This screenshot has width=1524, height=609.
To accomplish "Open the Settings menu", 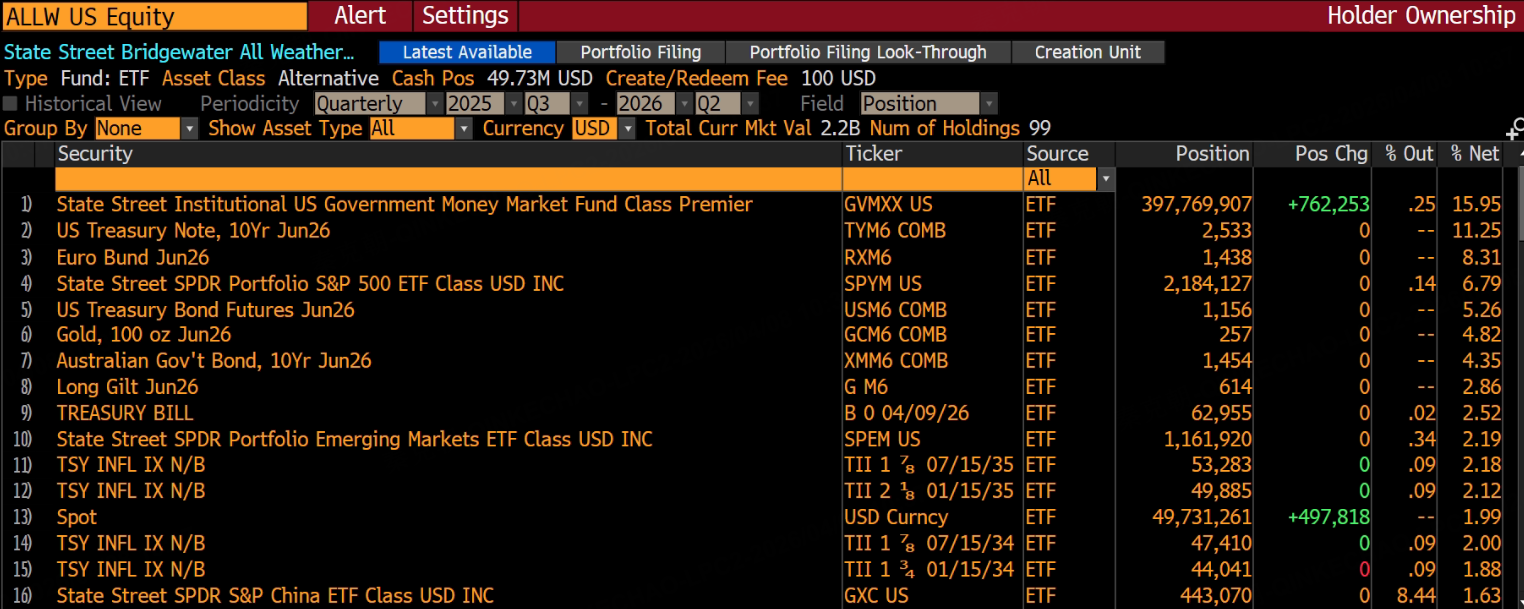I will (x=465, y=16).
